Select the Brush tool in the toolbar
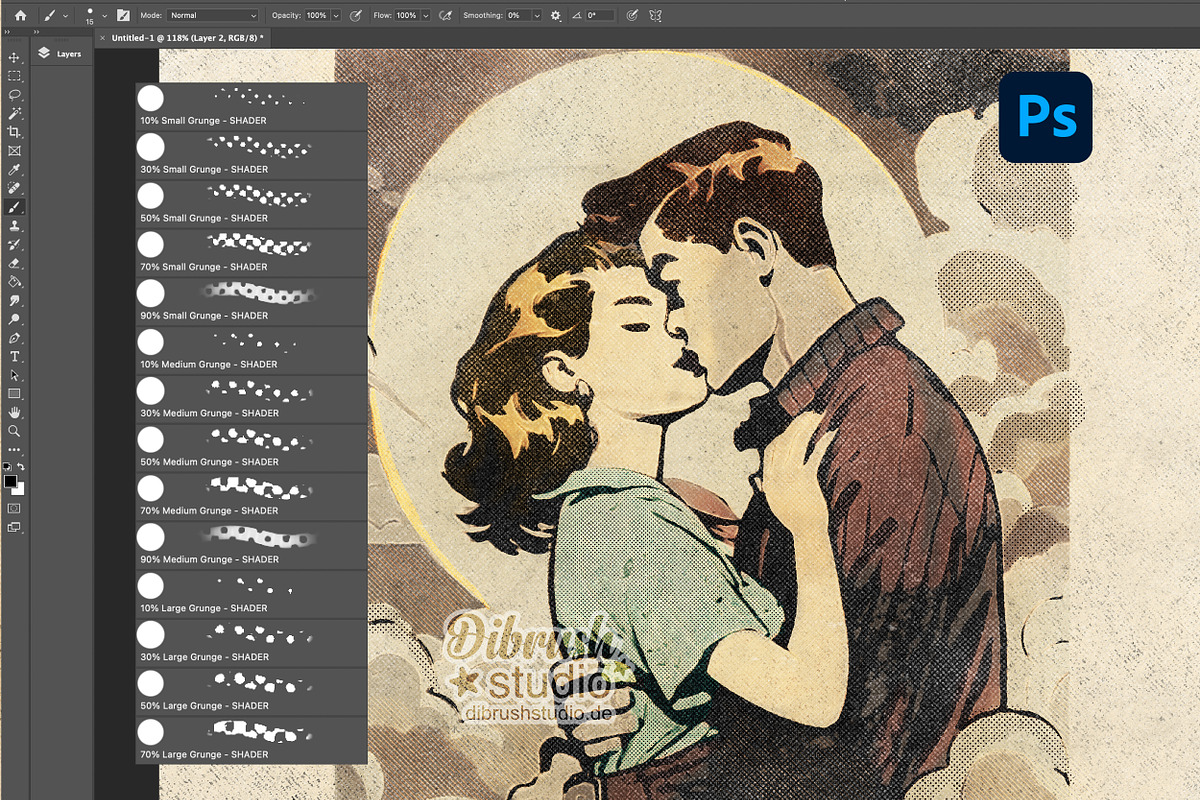The width and height of the screenshot is (1200, 800). tap(14, 207)
